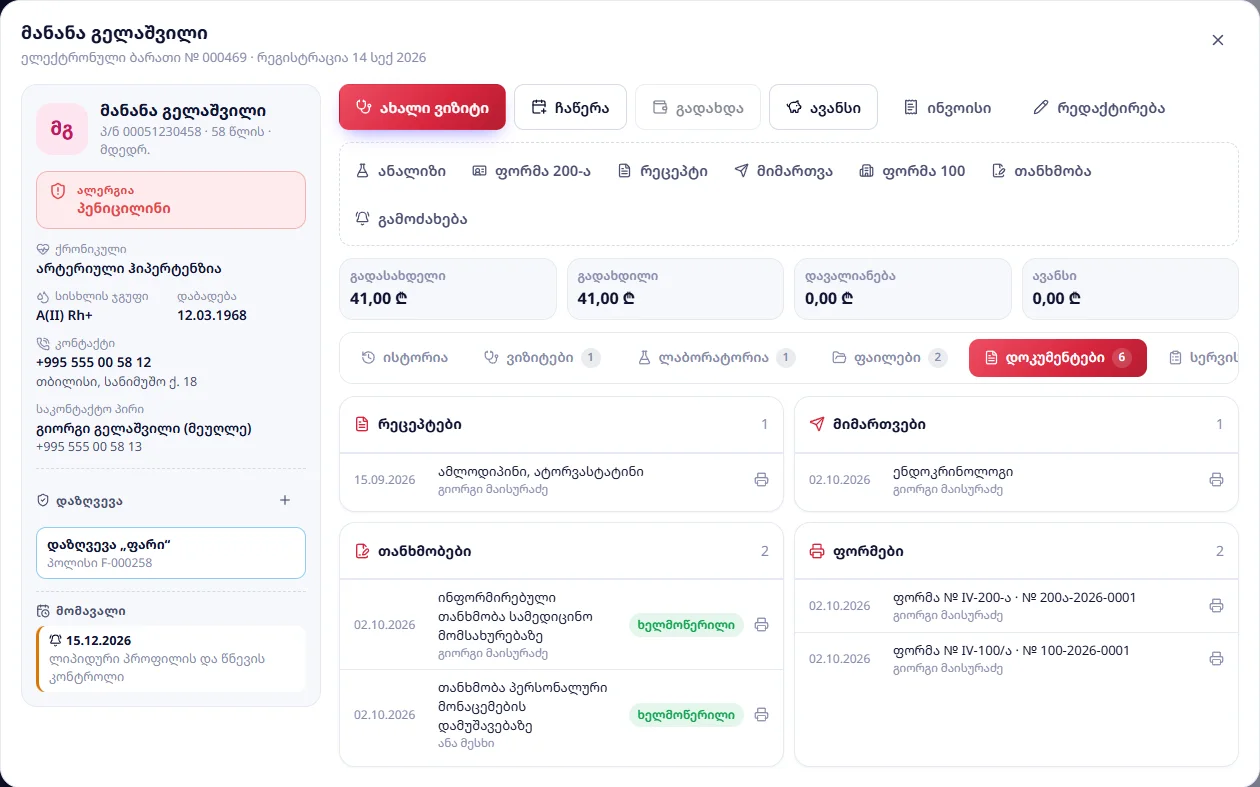Screen dimensions: 1260x787
Task: Open the ფაილები tab
Action: [889, 358]
